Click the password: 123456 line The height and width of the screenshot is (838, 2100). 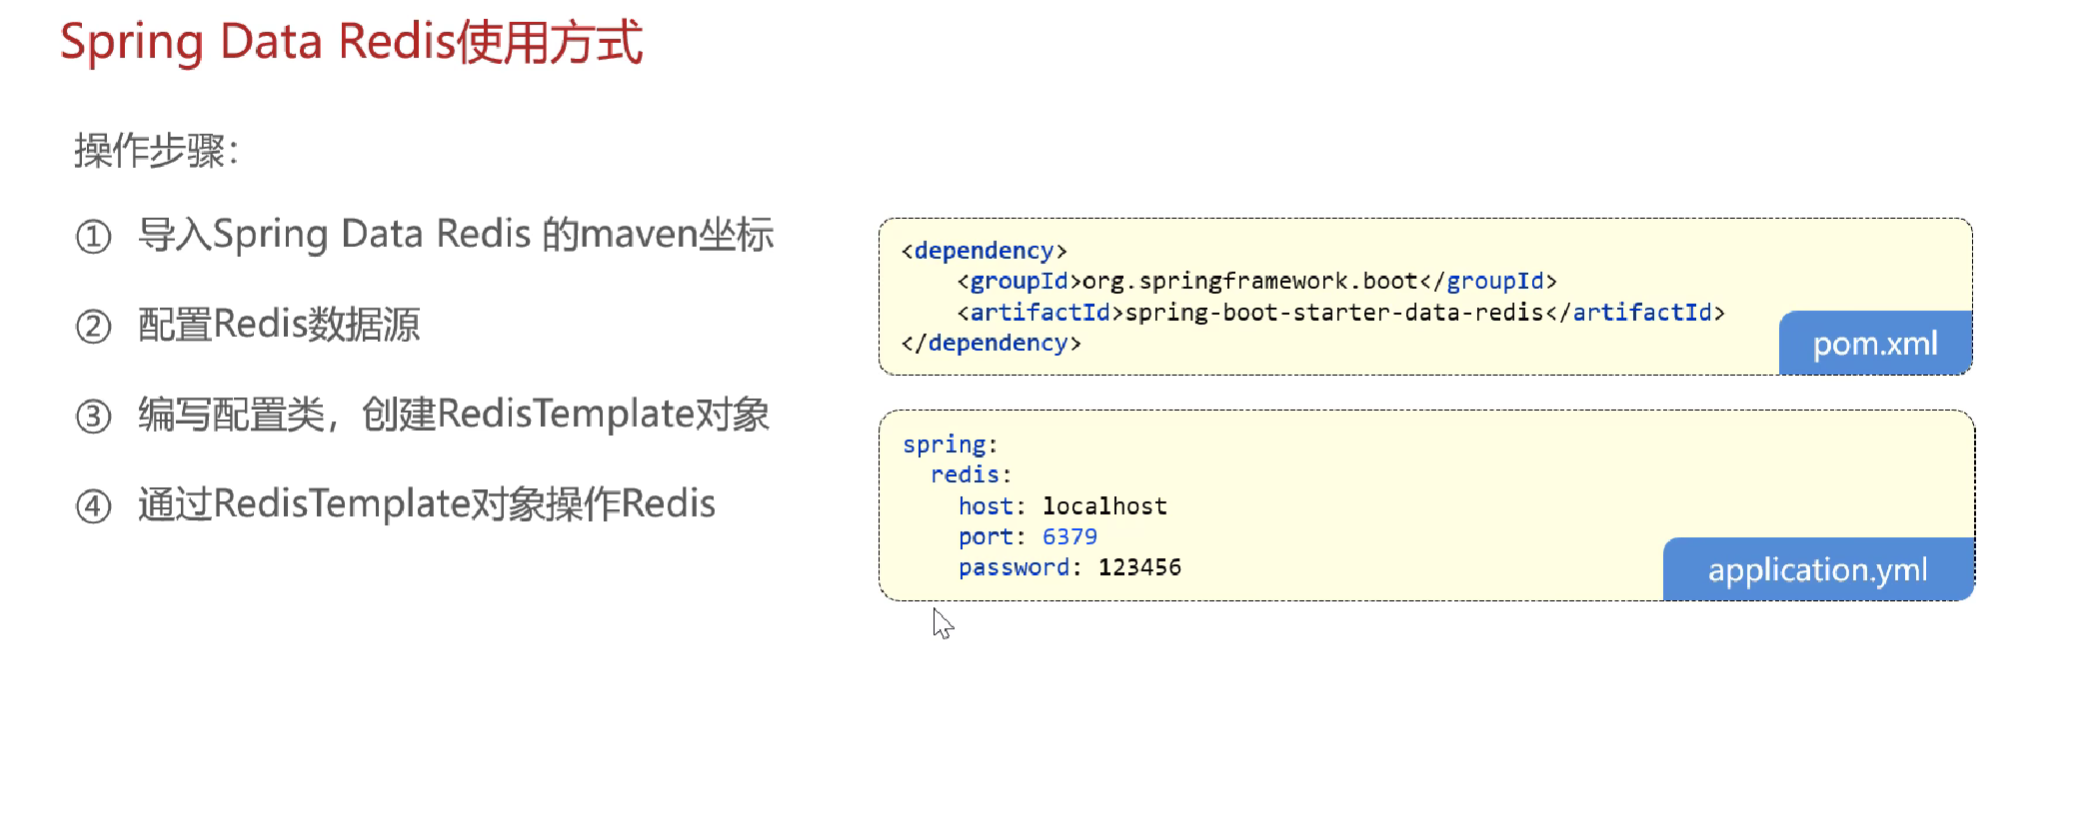[x=1069, y=568]
